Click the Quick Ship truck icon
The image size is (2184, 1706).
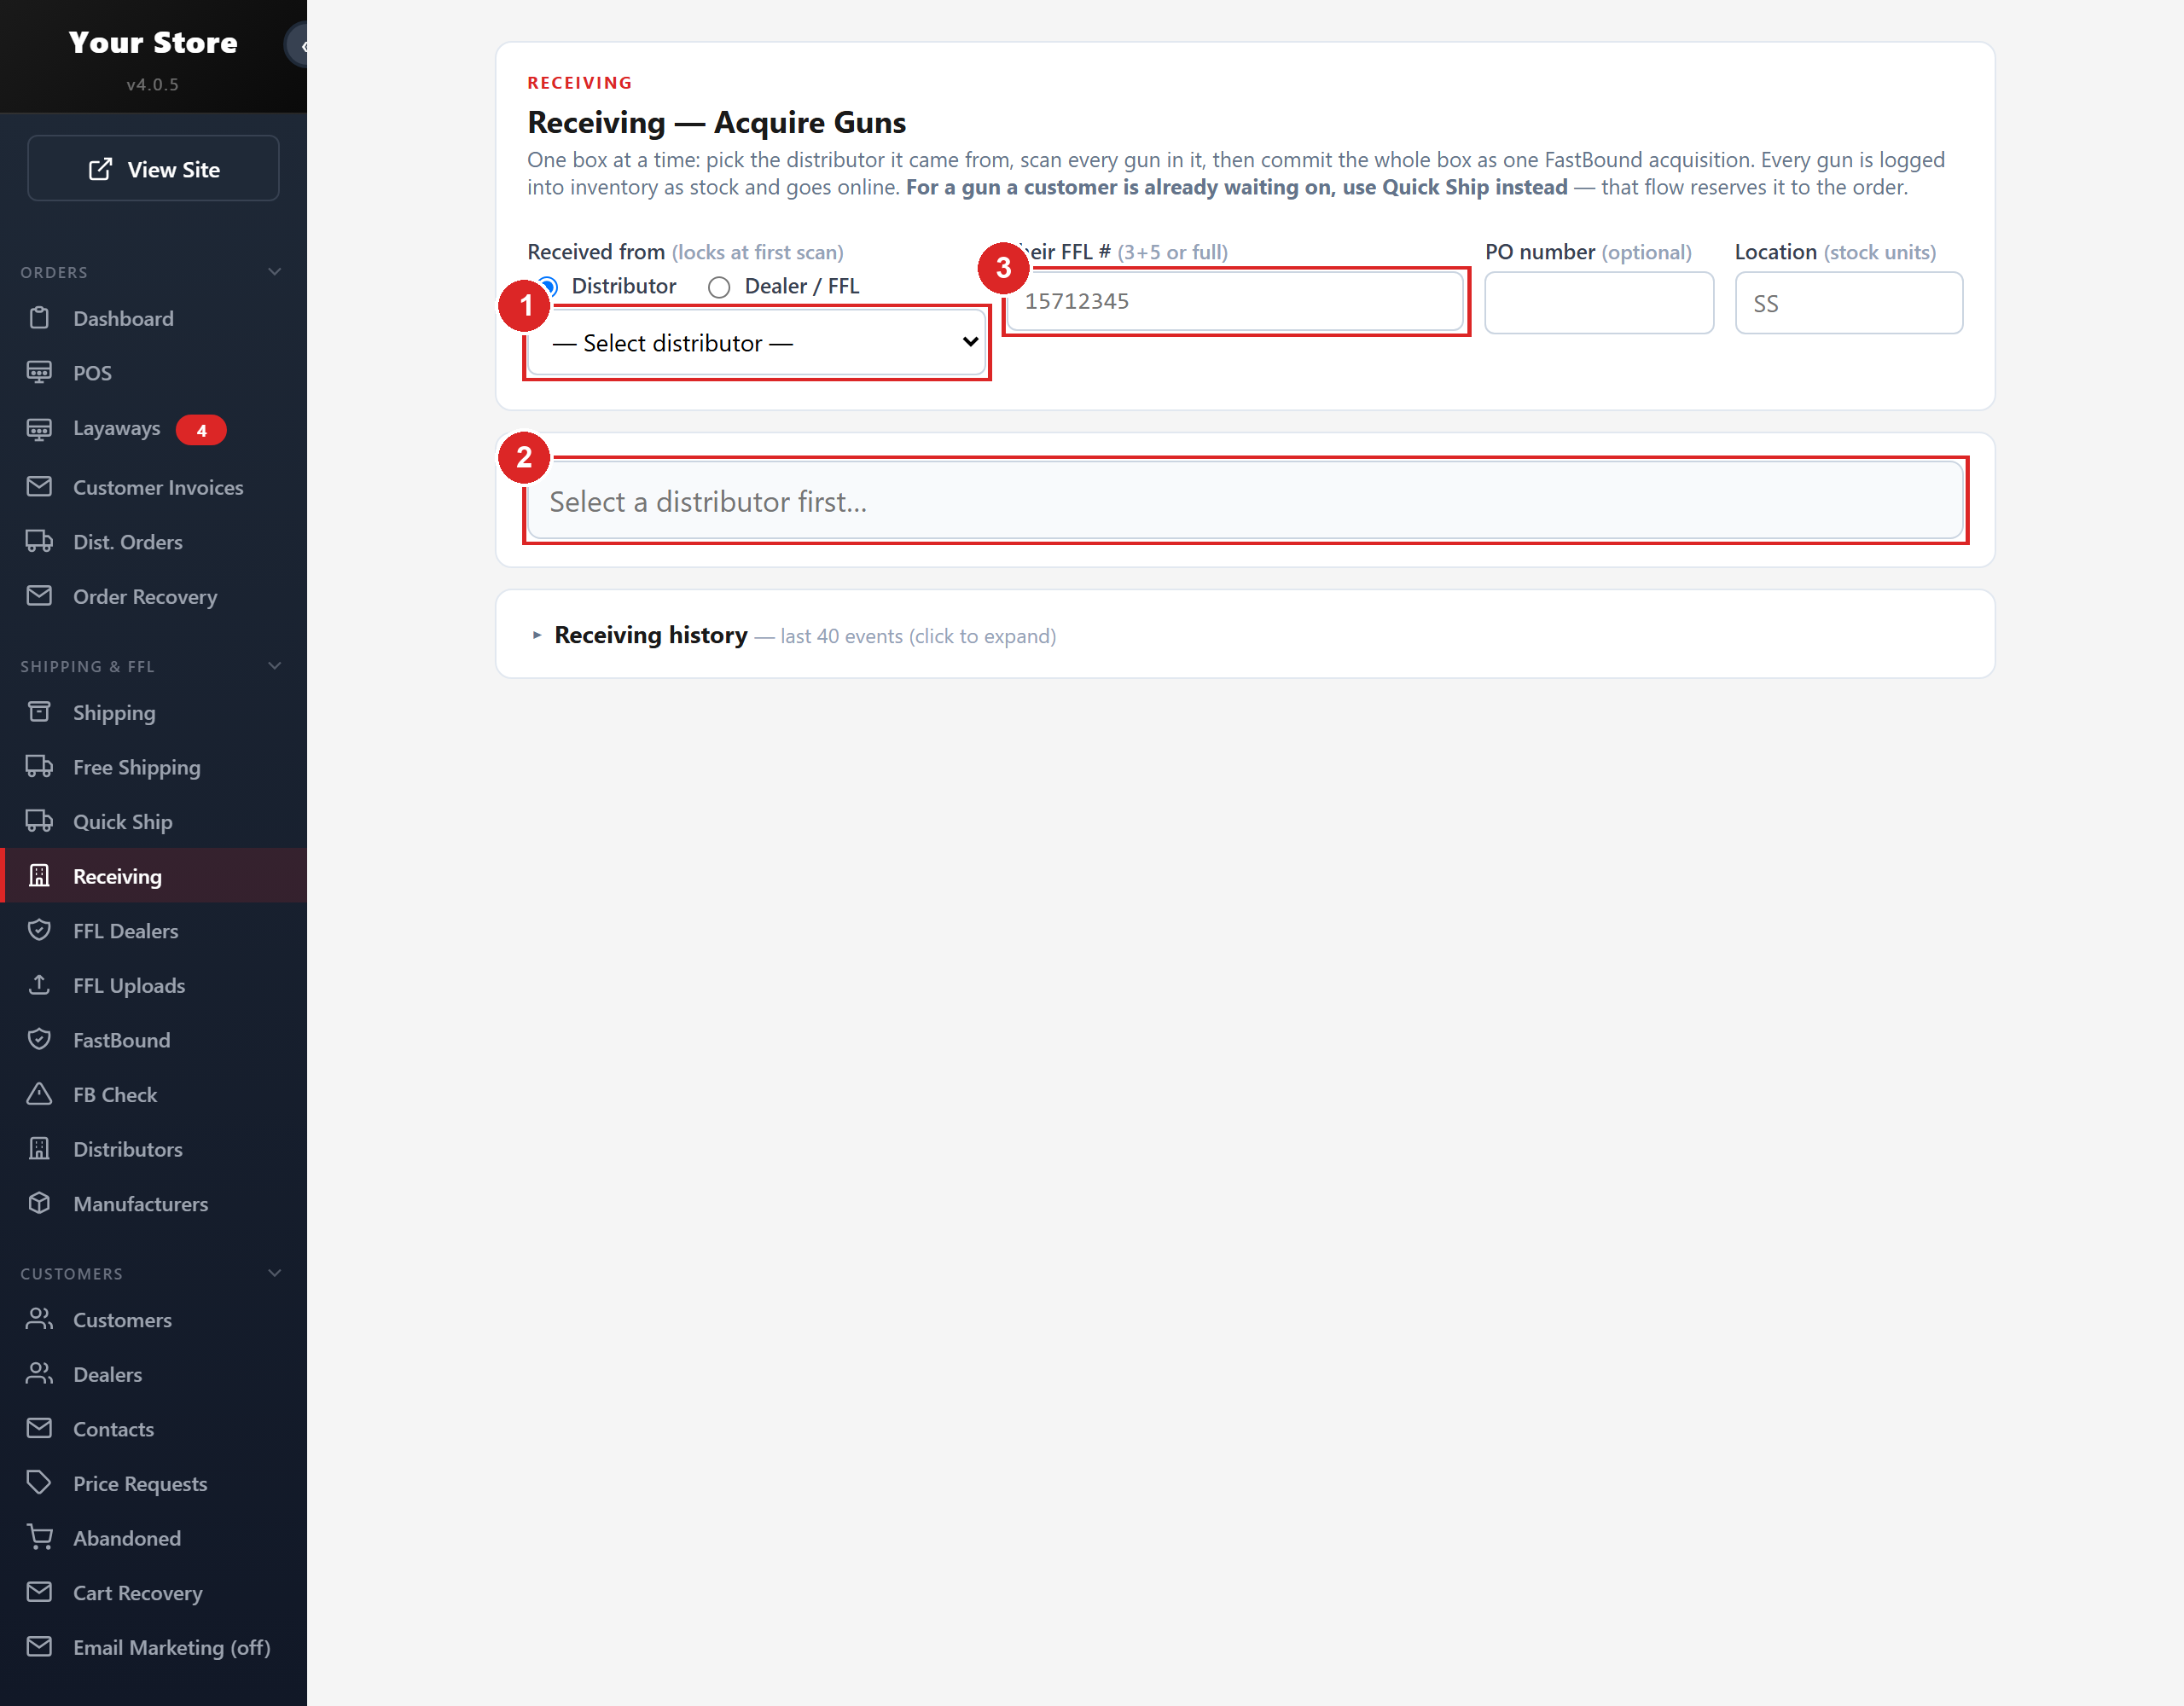coord(39,821)
